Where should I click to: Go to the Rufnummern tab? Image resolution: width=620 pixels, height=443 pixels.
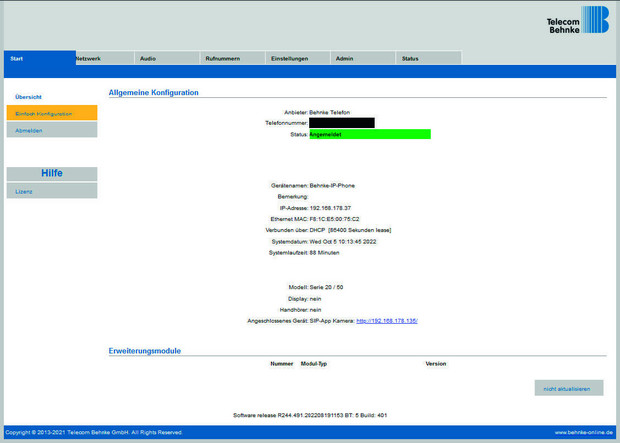click(x=231, y=58)
